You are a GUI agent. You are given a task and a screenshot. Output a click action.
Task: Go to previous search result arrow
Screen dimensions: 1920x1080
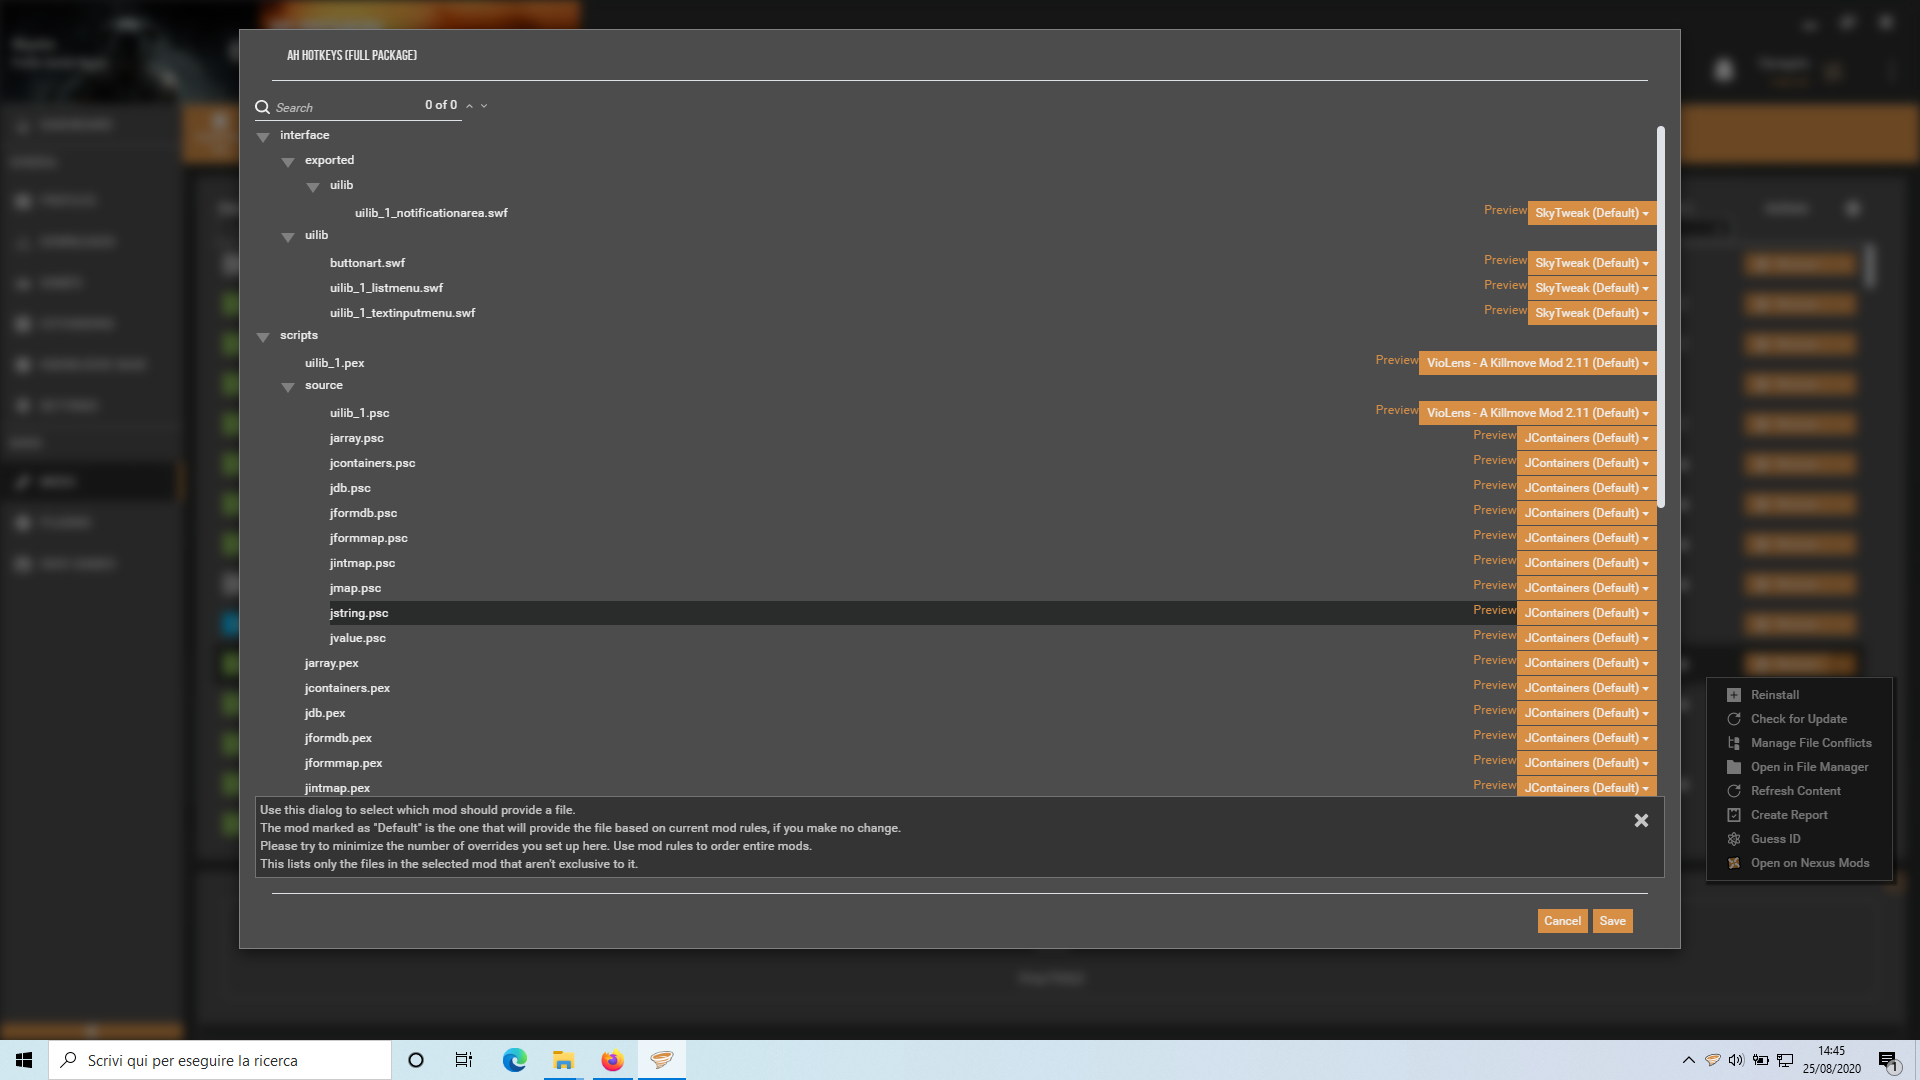[469, 106]
